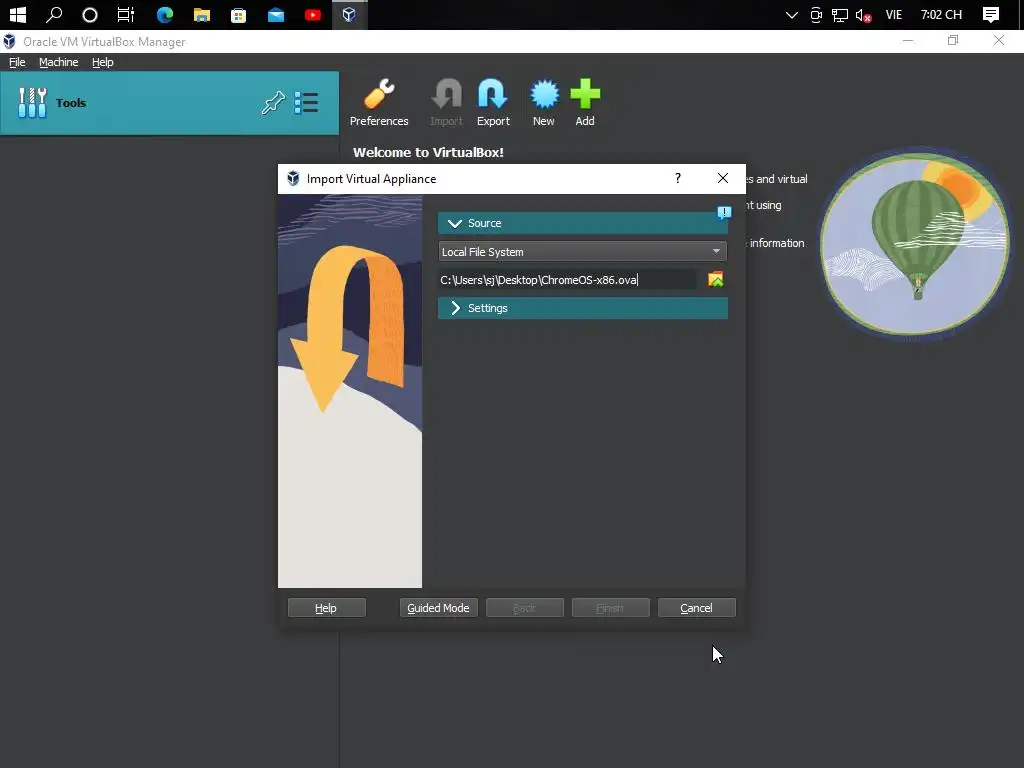This screenshot has width=1024, height=768.
Task: Restore the VirtualBox Manager window size
Action: (953, 40)
